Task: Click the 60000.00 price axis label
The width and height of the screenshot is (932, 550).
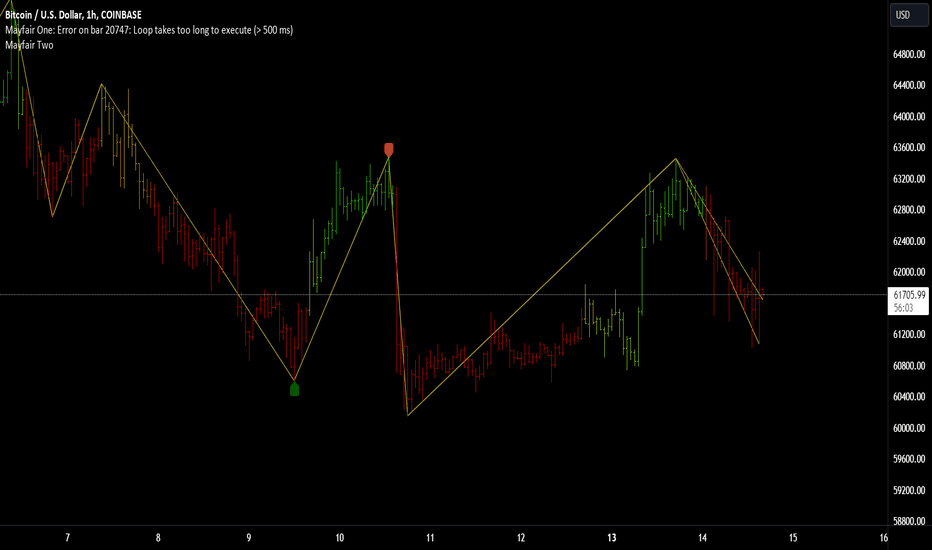Action: coord(909,428)
